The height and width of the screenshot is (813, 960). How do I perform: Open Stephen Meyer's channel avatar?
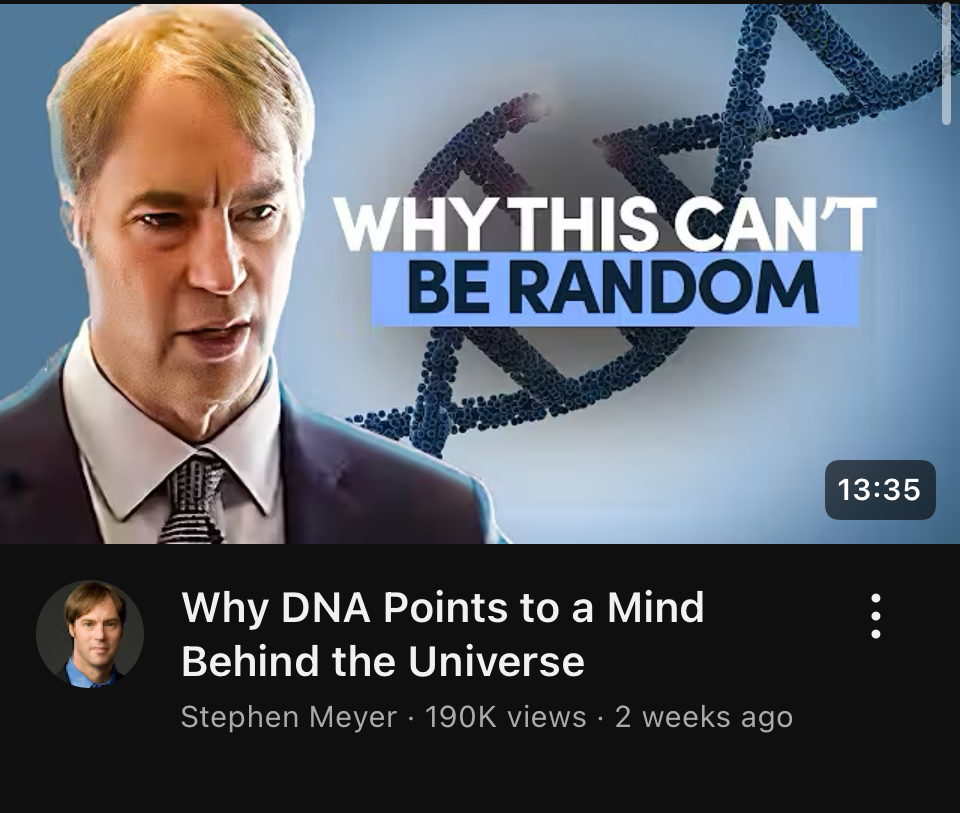(90, 634)
